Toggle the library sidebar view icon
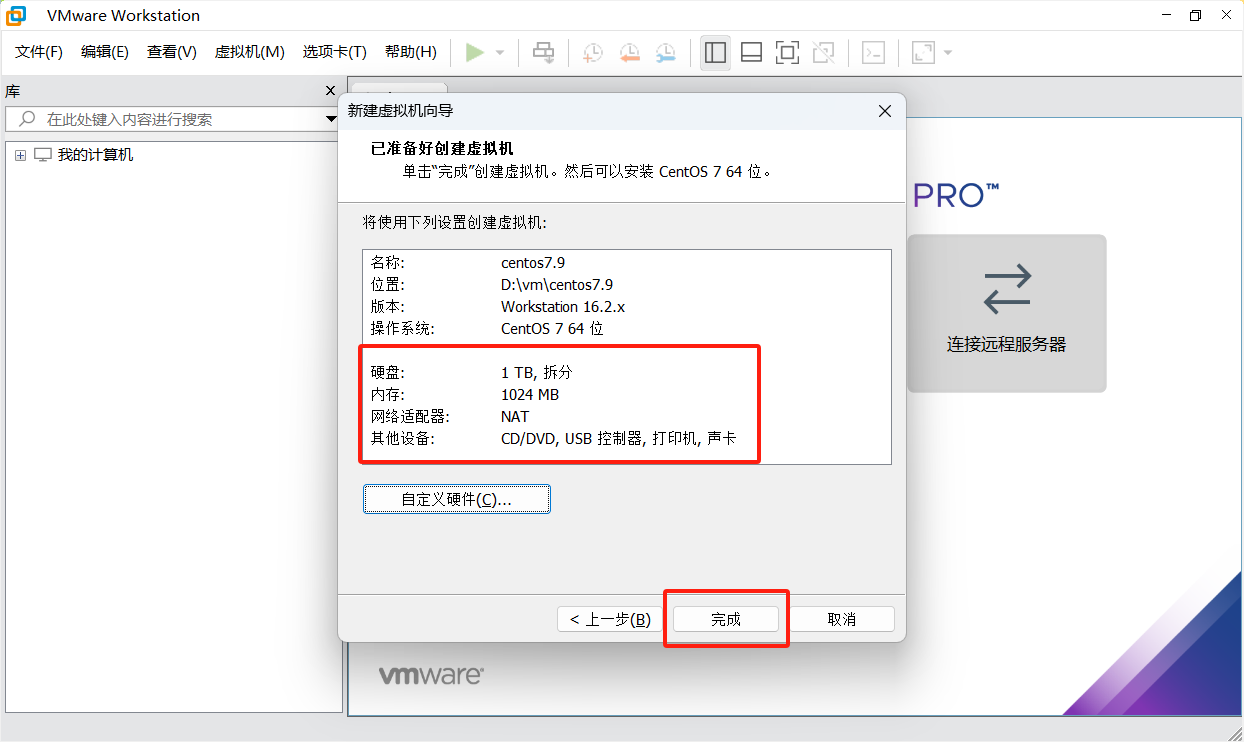 [715, 52]
